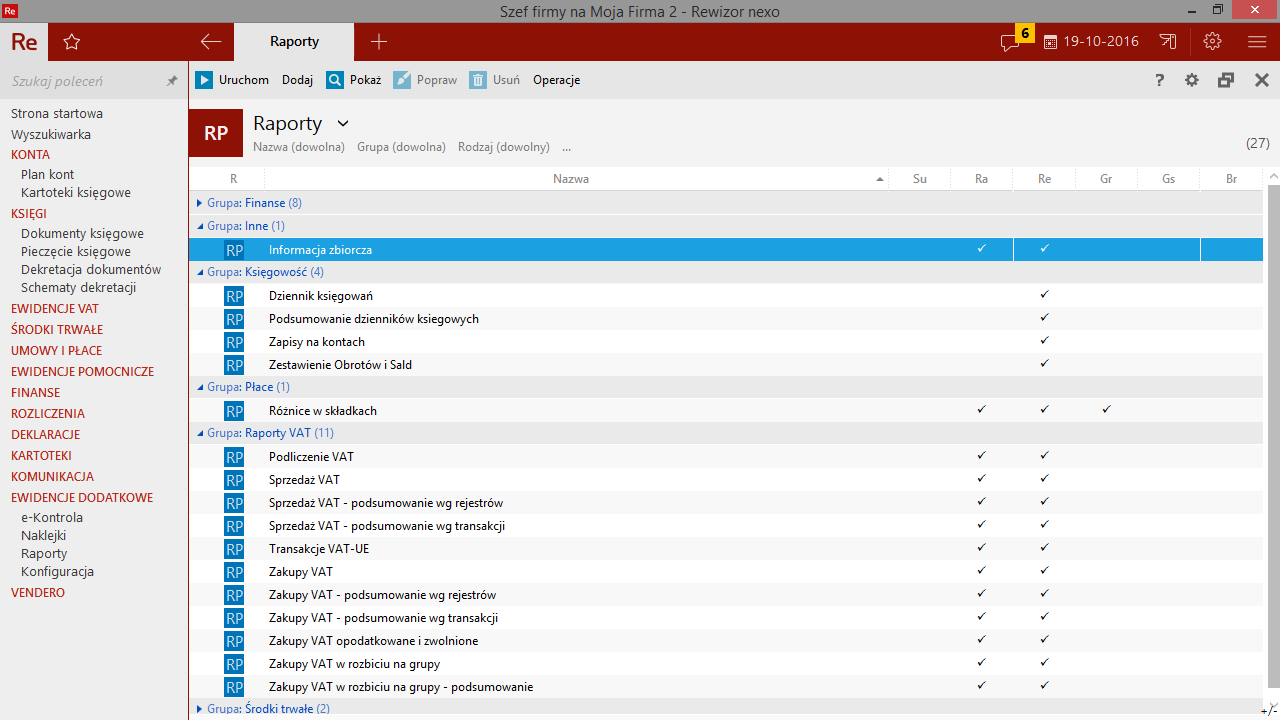Collapse the Grupa: Raporty VAT group
This screenshot has width=1280, height=720.
coord(200,433)
